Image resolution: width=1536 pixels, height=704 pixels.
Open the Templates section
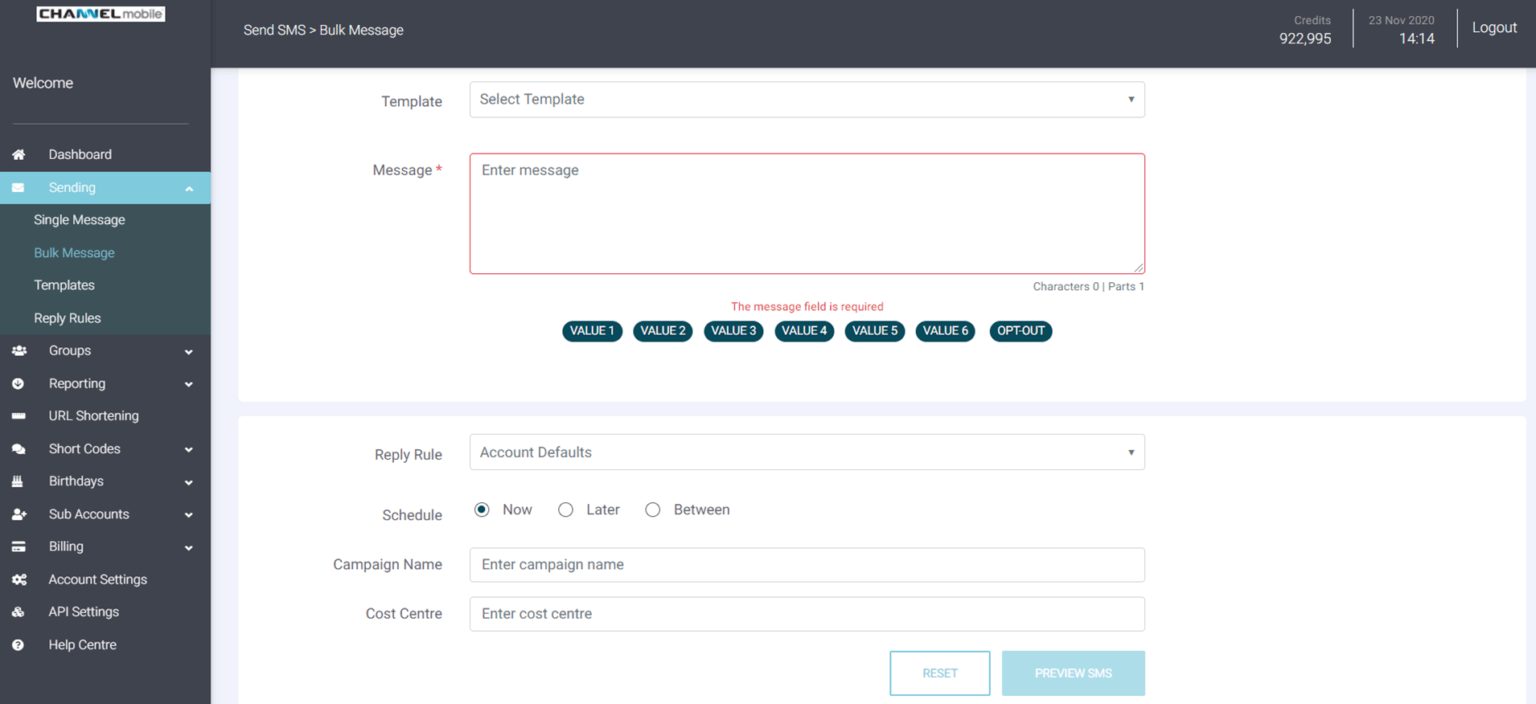[x=64, y=285]
